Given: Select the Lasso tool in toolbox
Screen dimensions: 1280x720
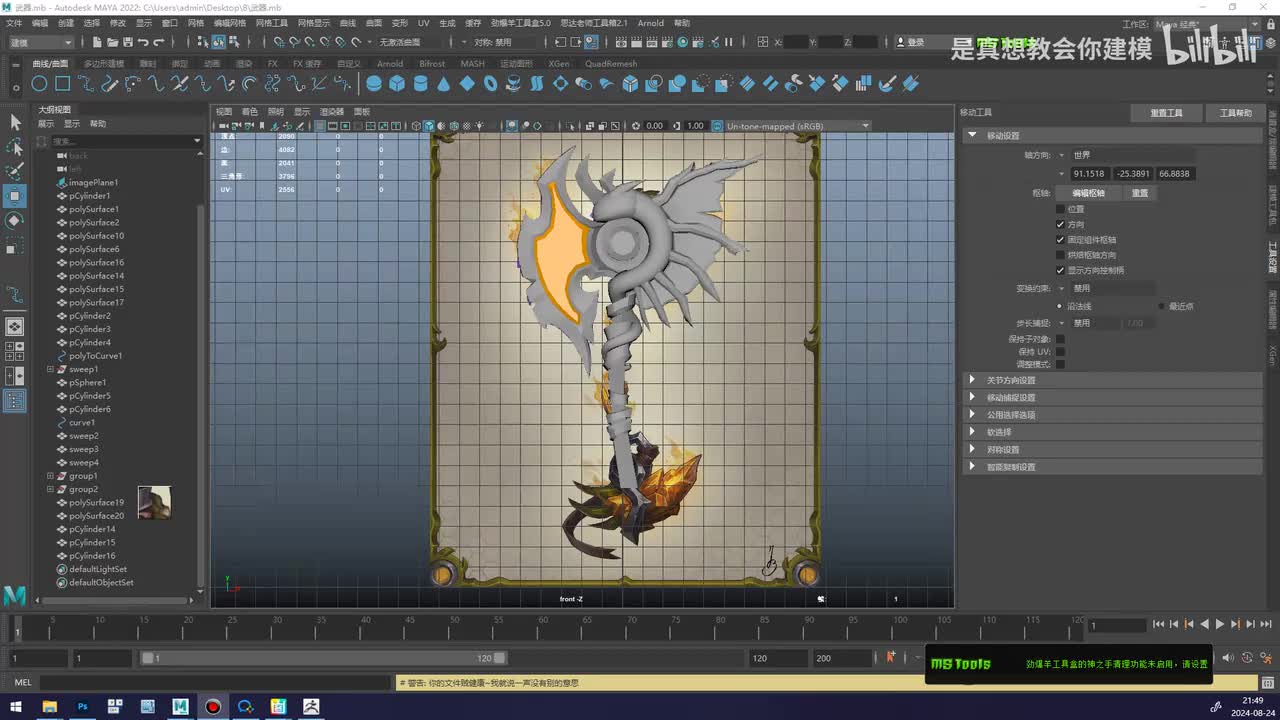Looking at the screenshot, I should pos(15,147).
